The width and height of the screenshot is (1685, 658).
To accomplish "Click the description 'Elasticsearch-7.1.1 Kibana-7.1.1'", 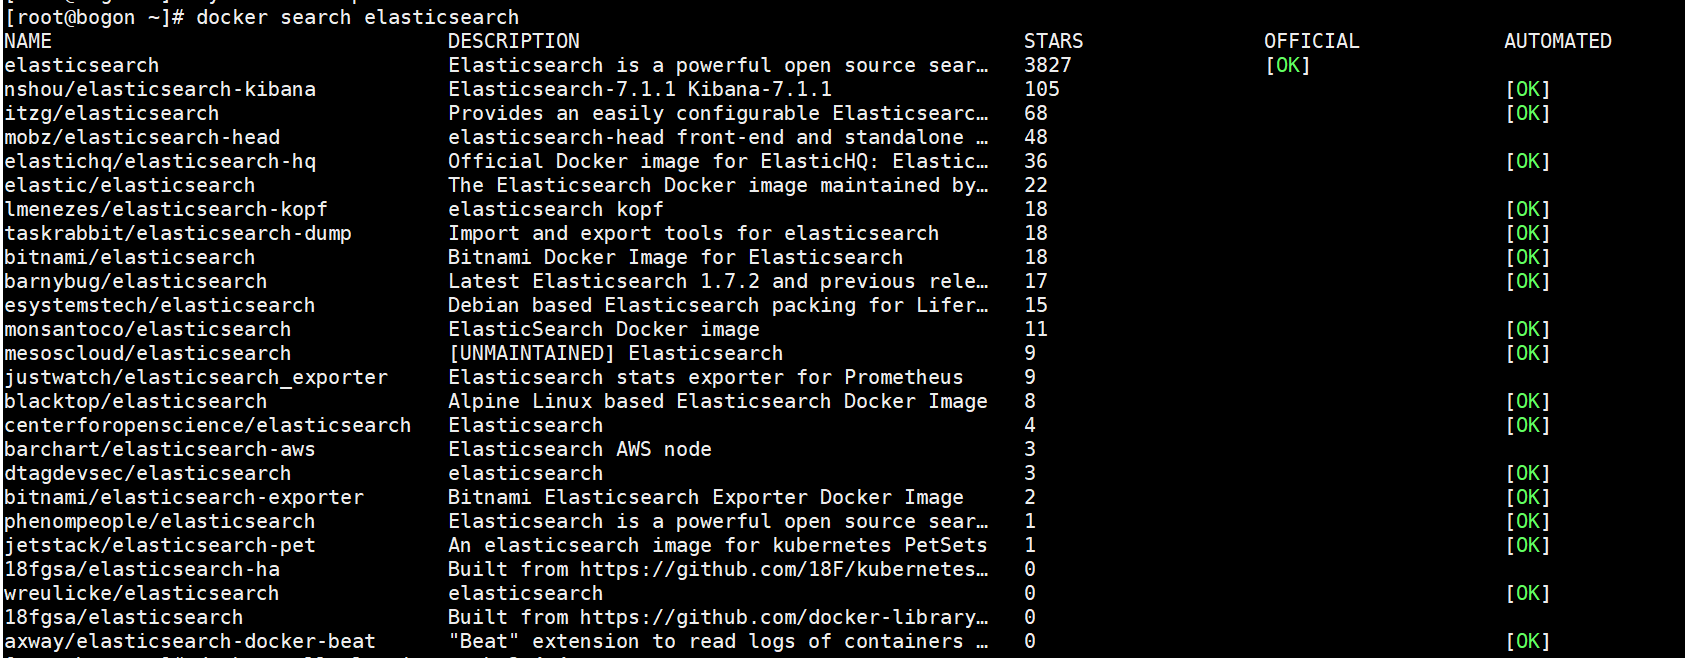I will [x=640, y=89].
